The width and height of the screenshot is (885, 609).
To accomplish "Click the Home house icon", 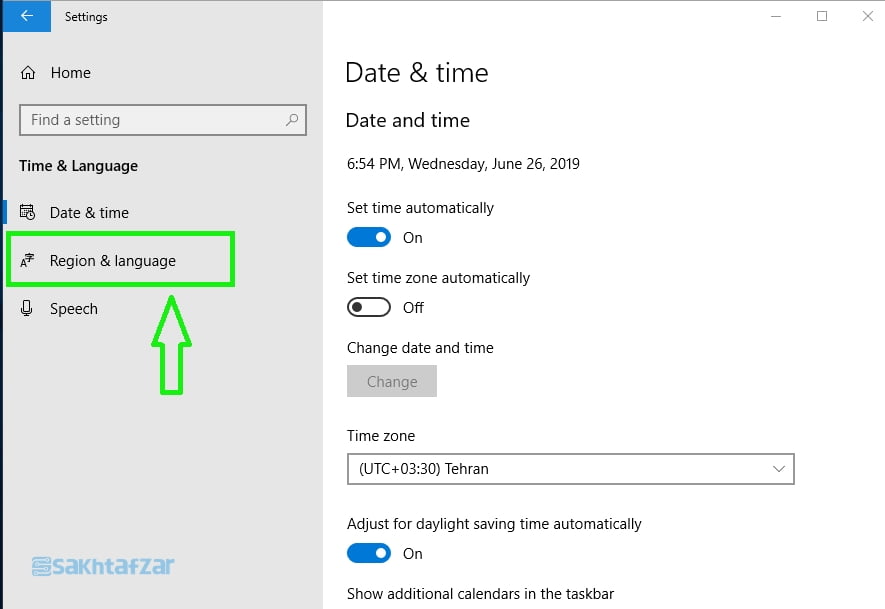I will pyautogui.click(x=28, y=73).
